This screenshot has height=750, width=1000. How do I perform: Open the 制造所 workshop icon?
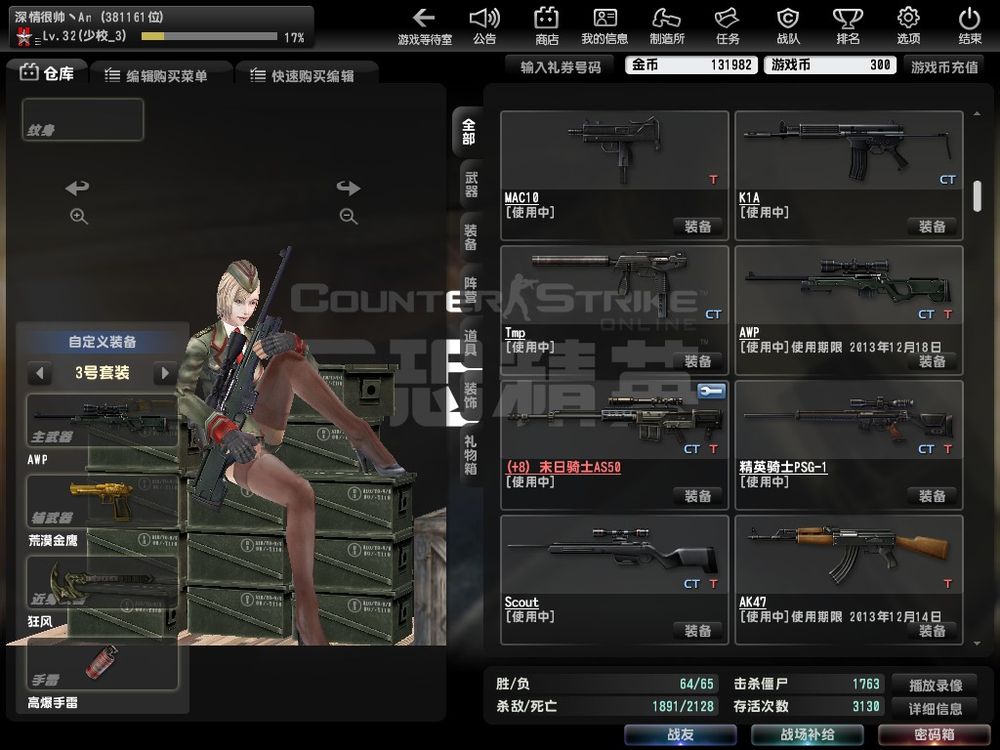[x=666, y=26]
